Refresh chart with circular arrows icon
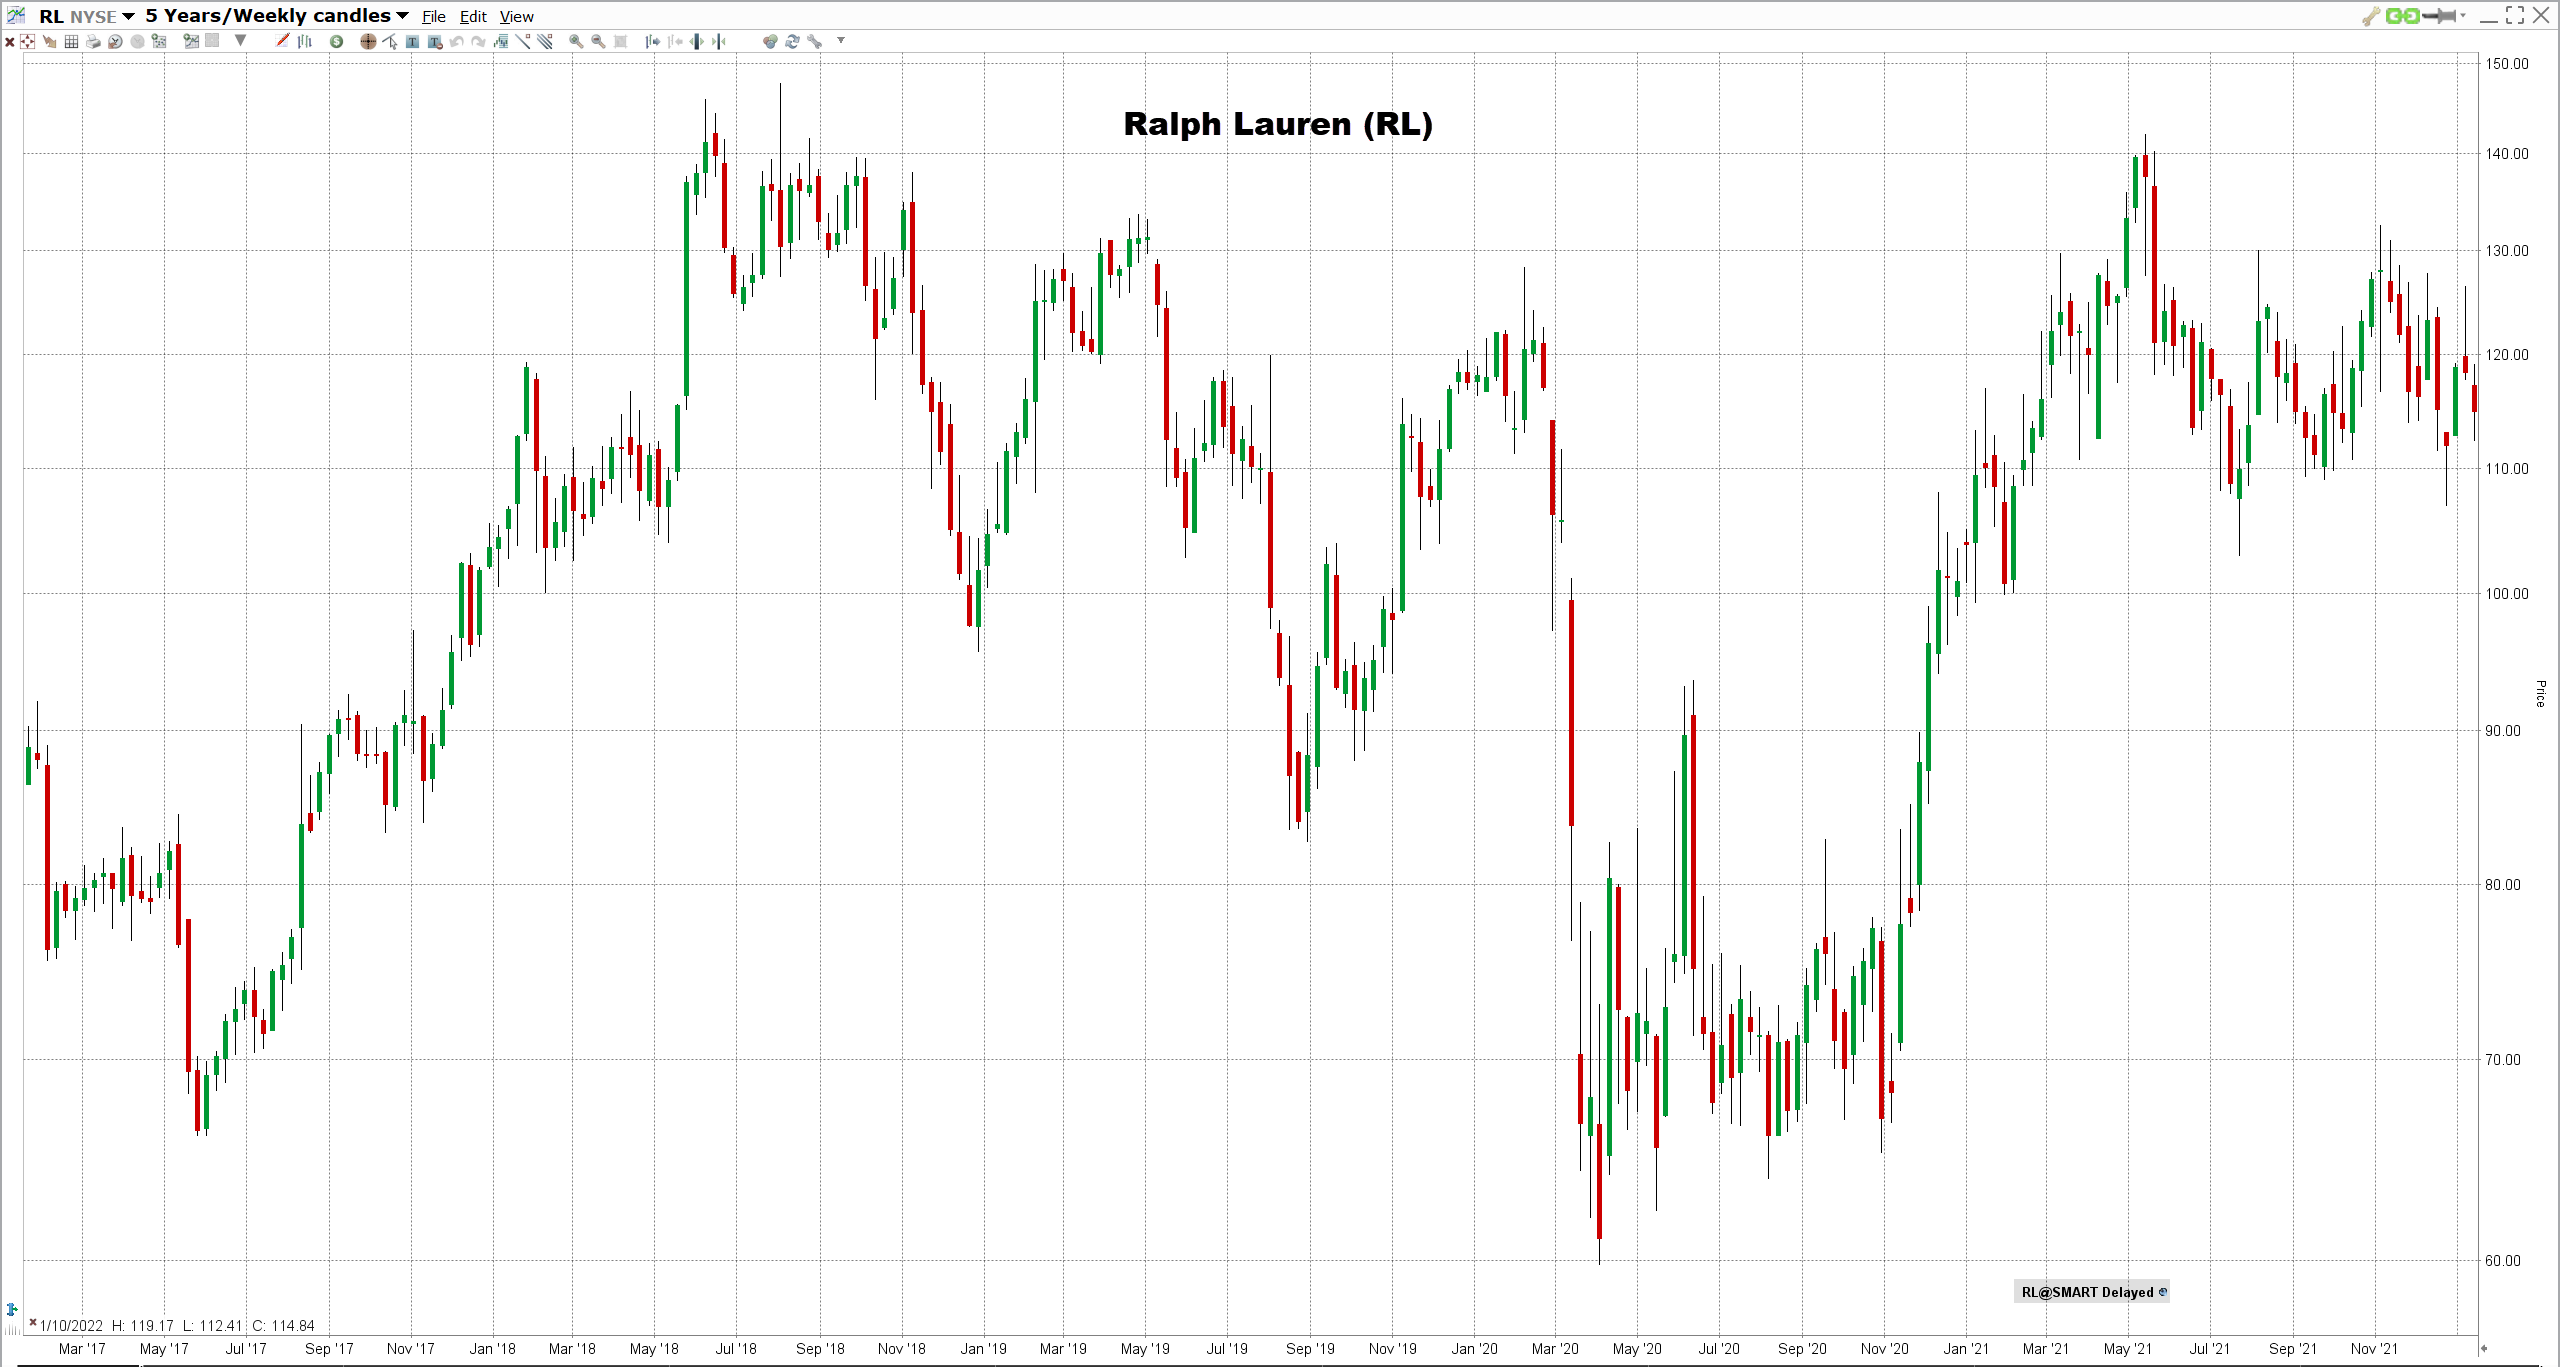 (x=792, y=42)
